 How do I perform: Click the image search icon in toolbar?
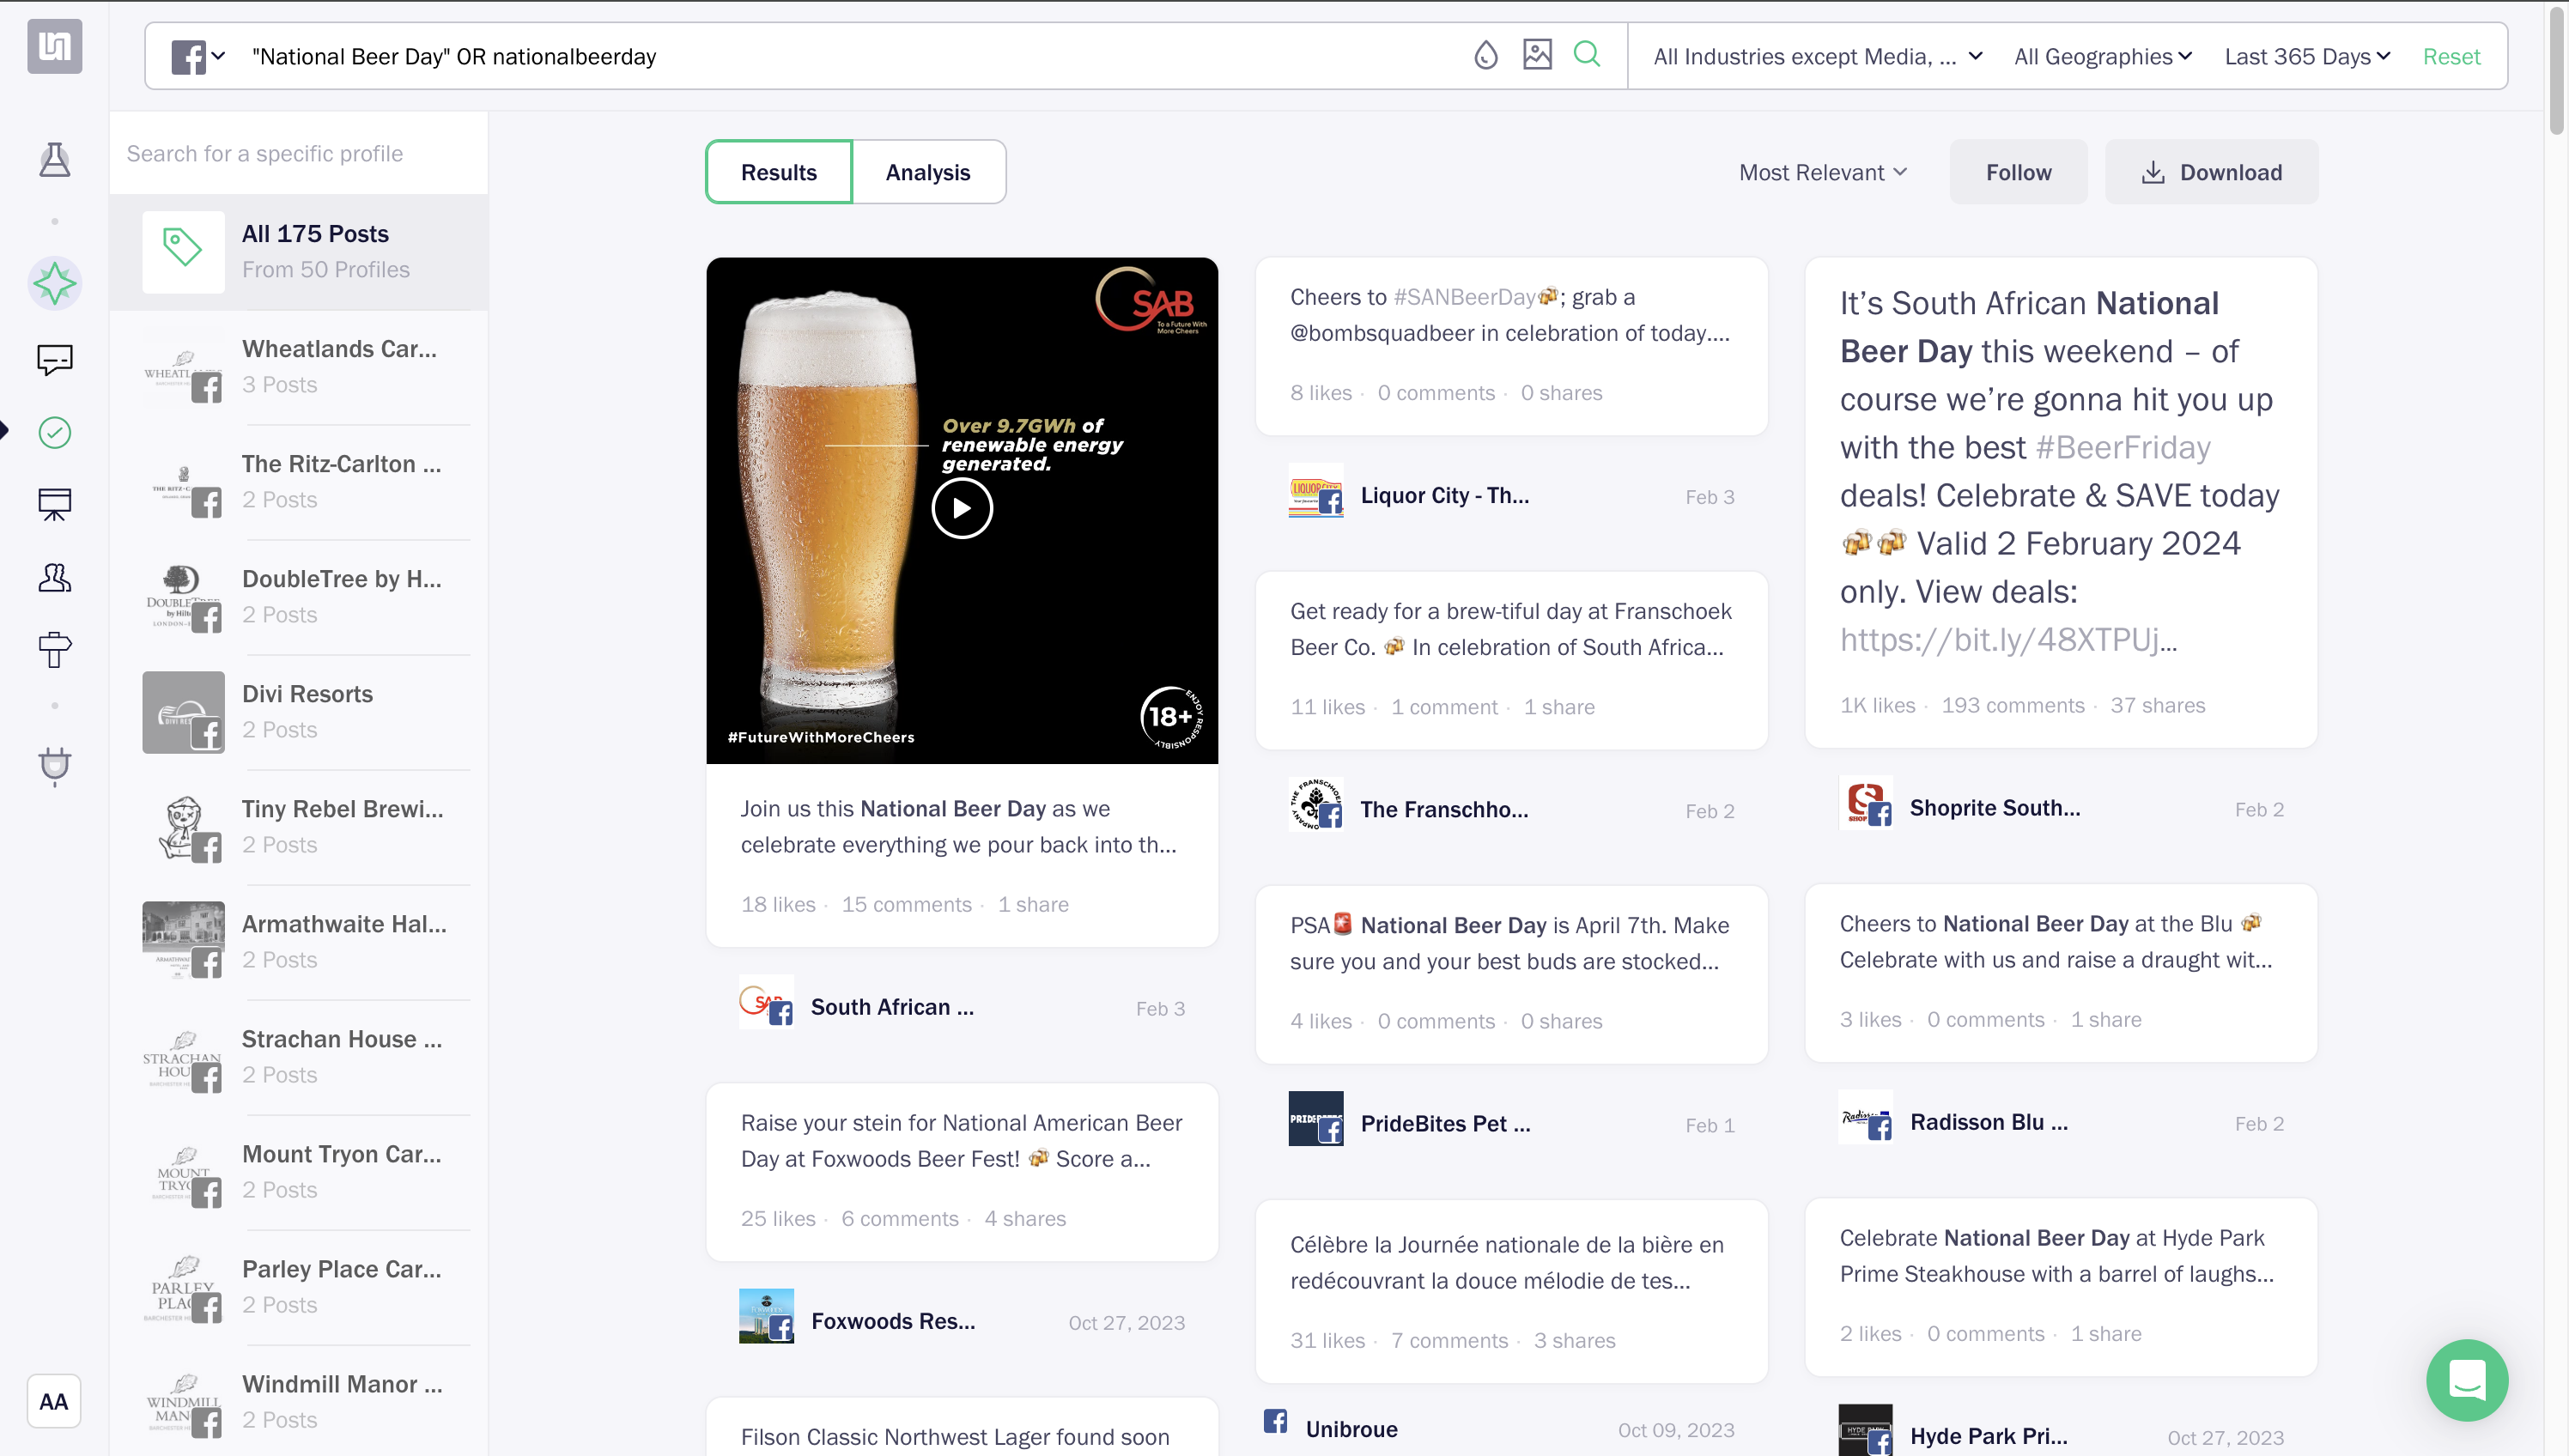(x=1537, y=57)
